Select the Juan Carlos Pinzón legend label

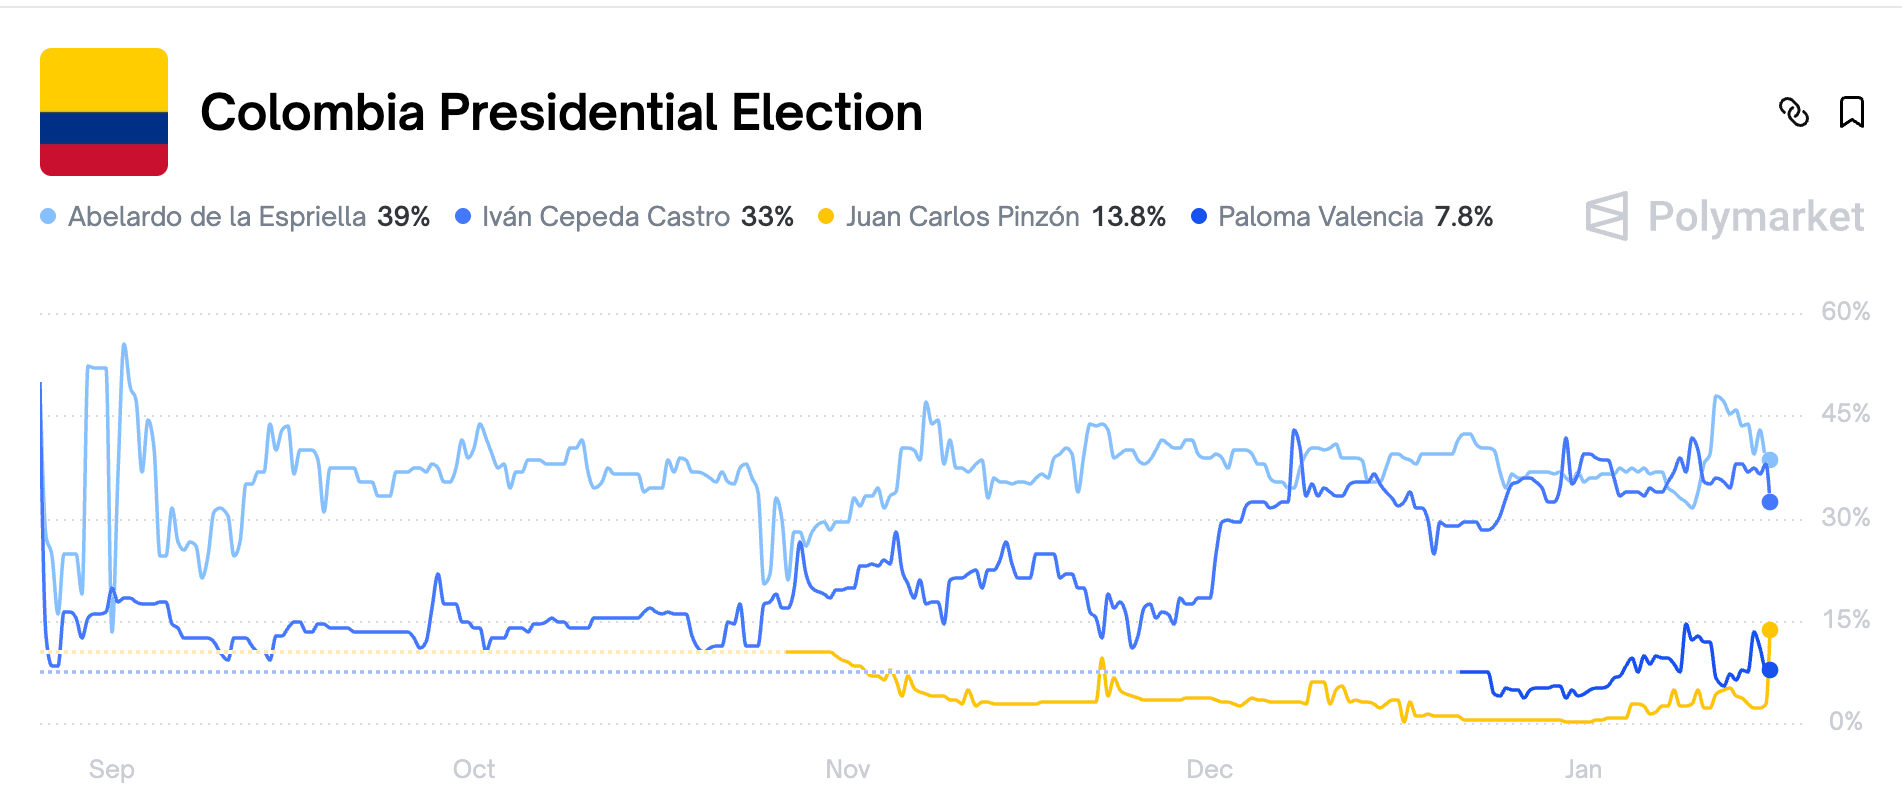[x=963, y=217]
